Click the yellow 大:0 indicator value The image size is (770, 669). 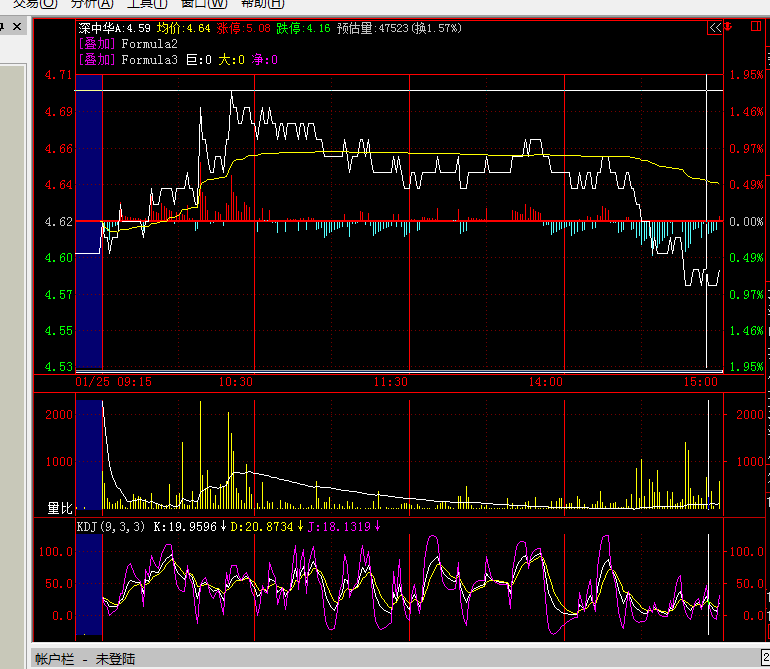(x=231, y=59)
